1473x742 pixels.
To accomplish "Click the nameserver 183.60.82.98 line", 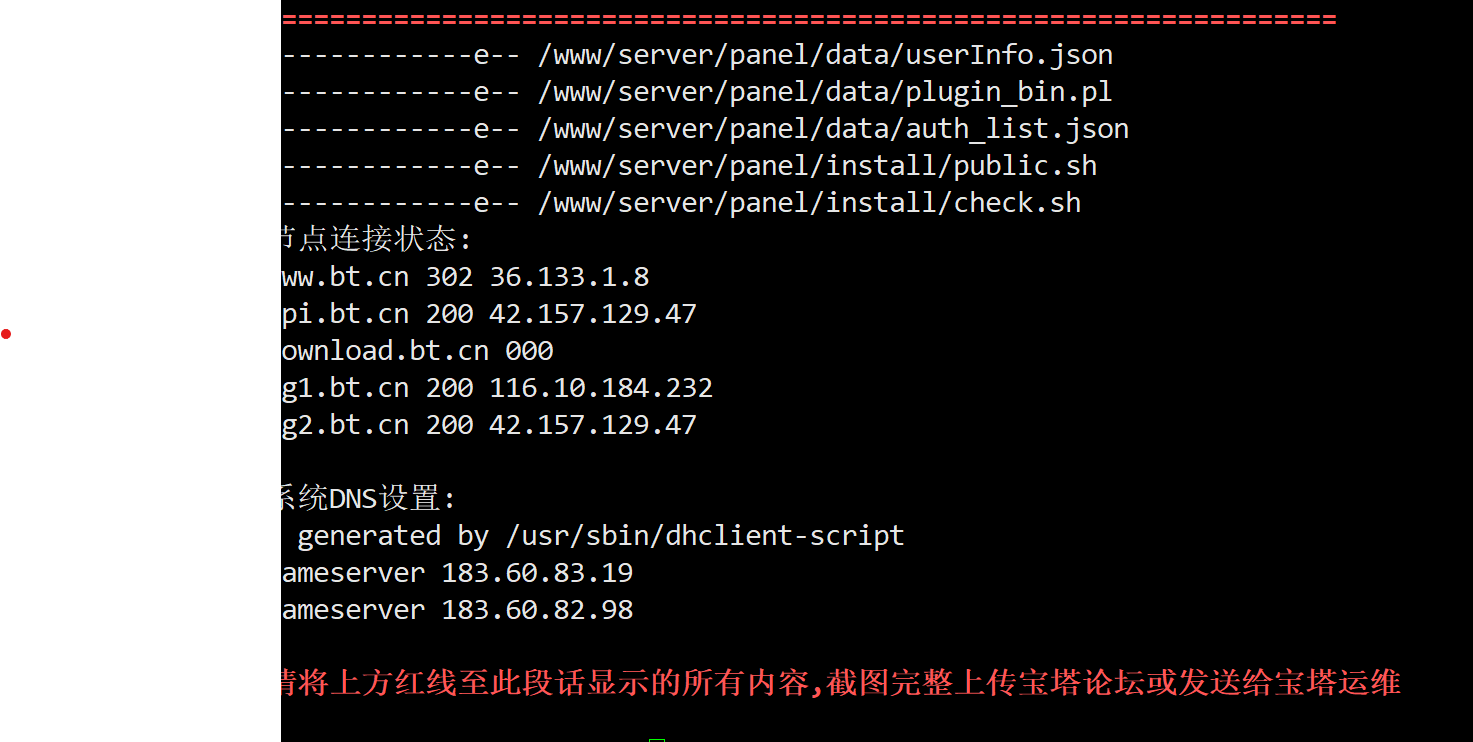I will coord(457,610).
